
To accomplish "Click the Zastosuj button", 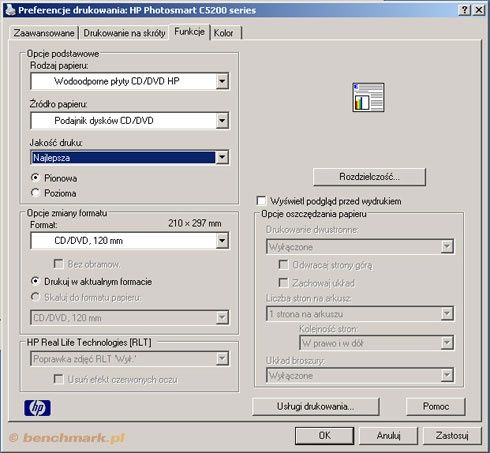I will click(452, 436).
